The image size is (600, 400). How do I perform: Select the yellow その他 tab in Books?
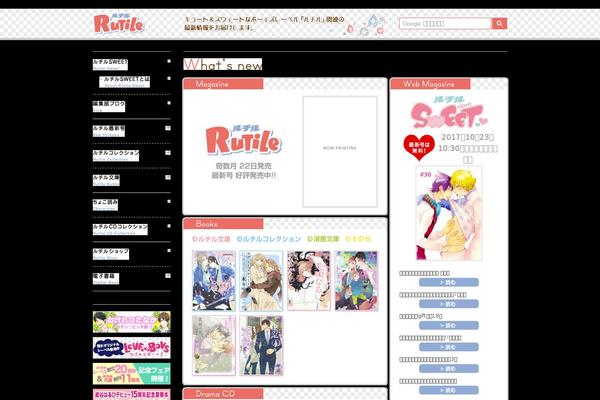tap(358, 239)
